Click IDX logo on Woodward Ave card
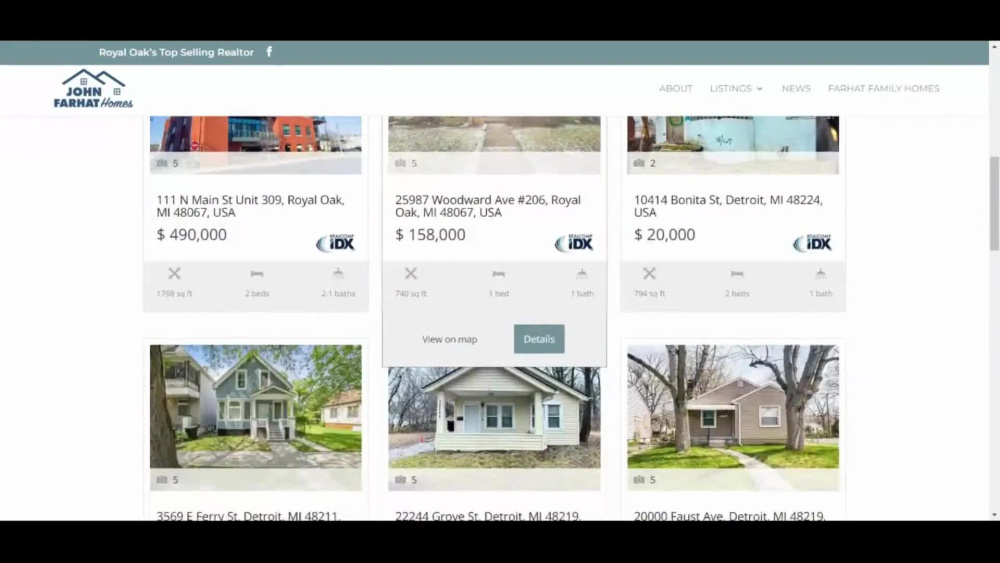The height and width of the screenshot is (563, 1000). [x=574, y=243]
